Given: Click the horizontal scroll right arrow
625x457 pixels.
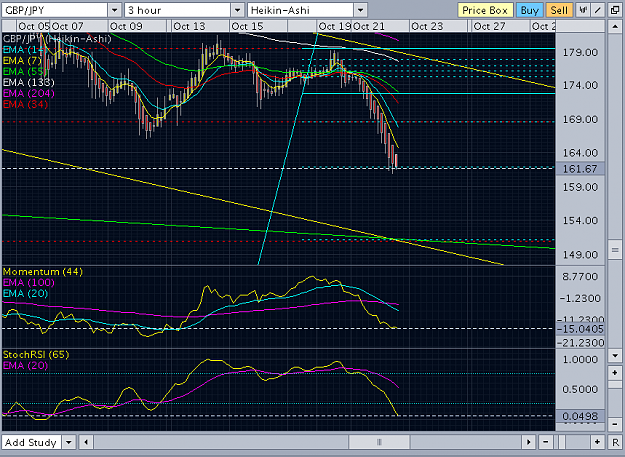Looking at the screenshot, I should [529, 442].
